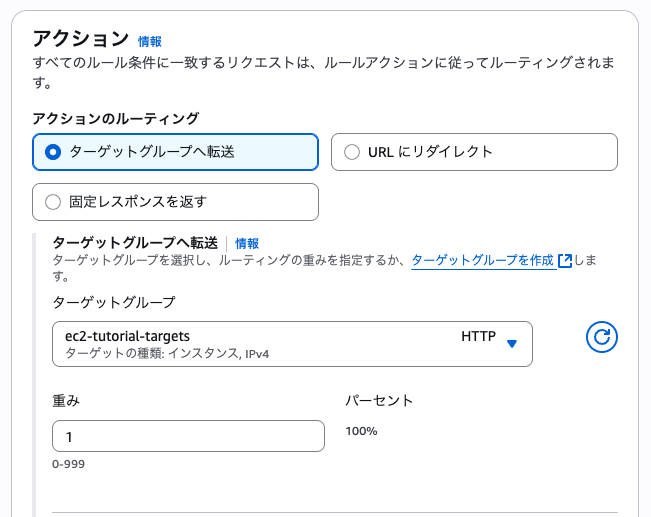Click the 100% percent value

point(361,431)
